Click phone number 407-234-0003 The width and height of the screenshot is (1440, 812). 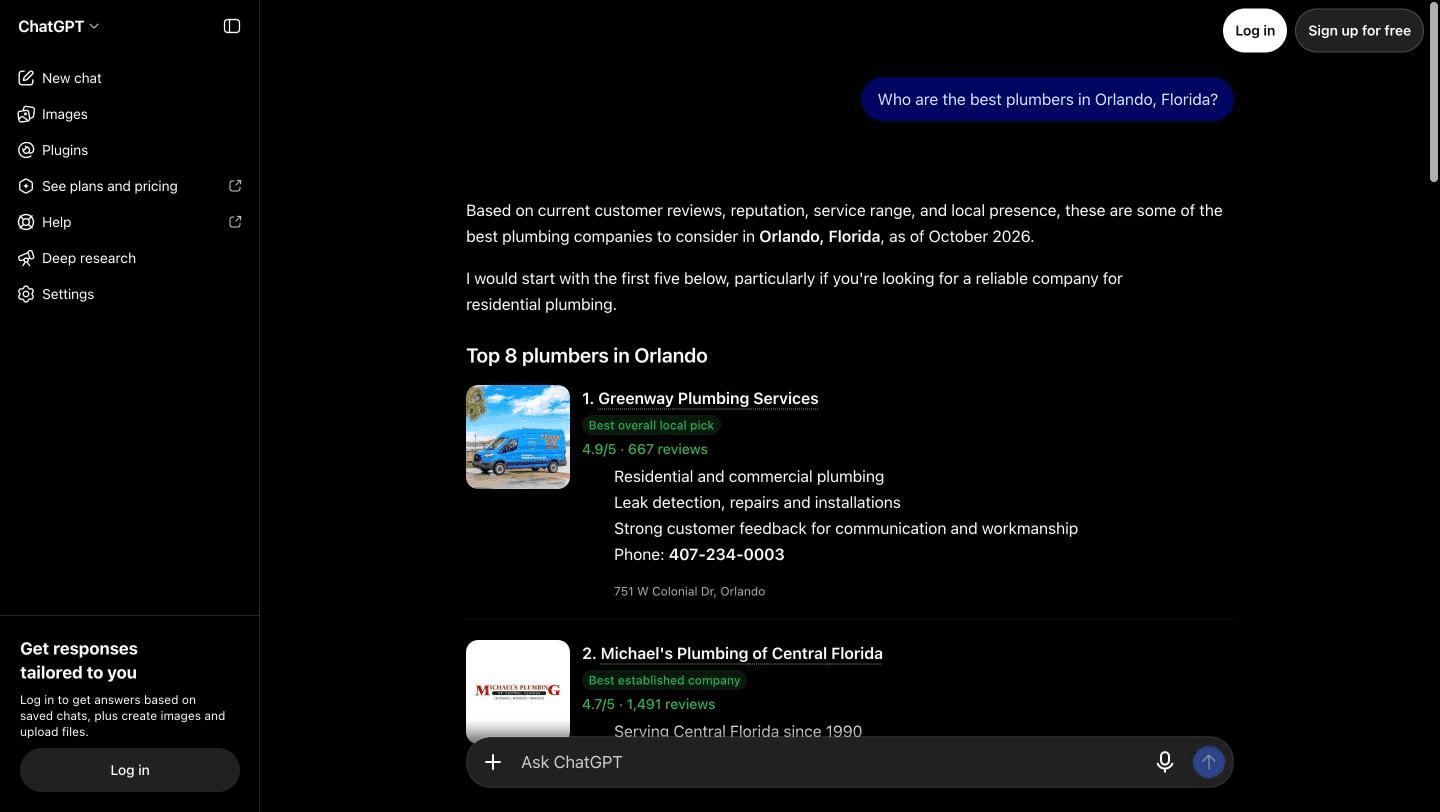[726, 554]
